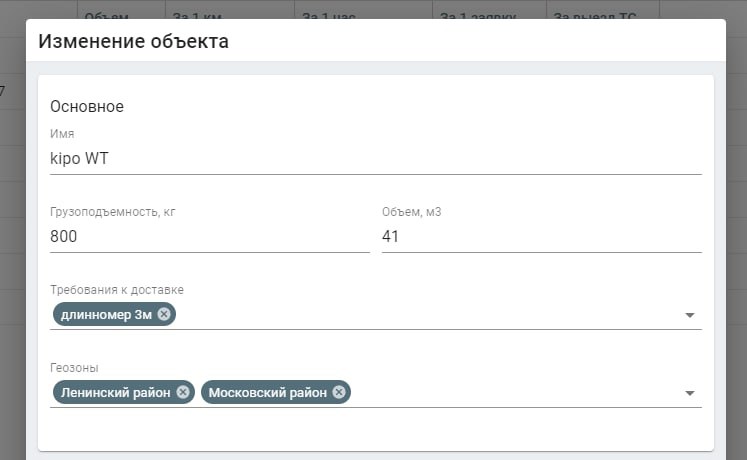Click the За выезд ТС column header

597,16
